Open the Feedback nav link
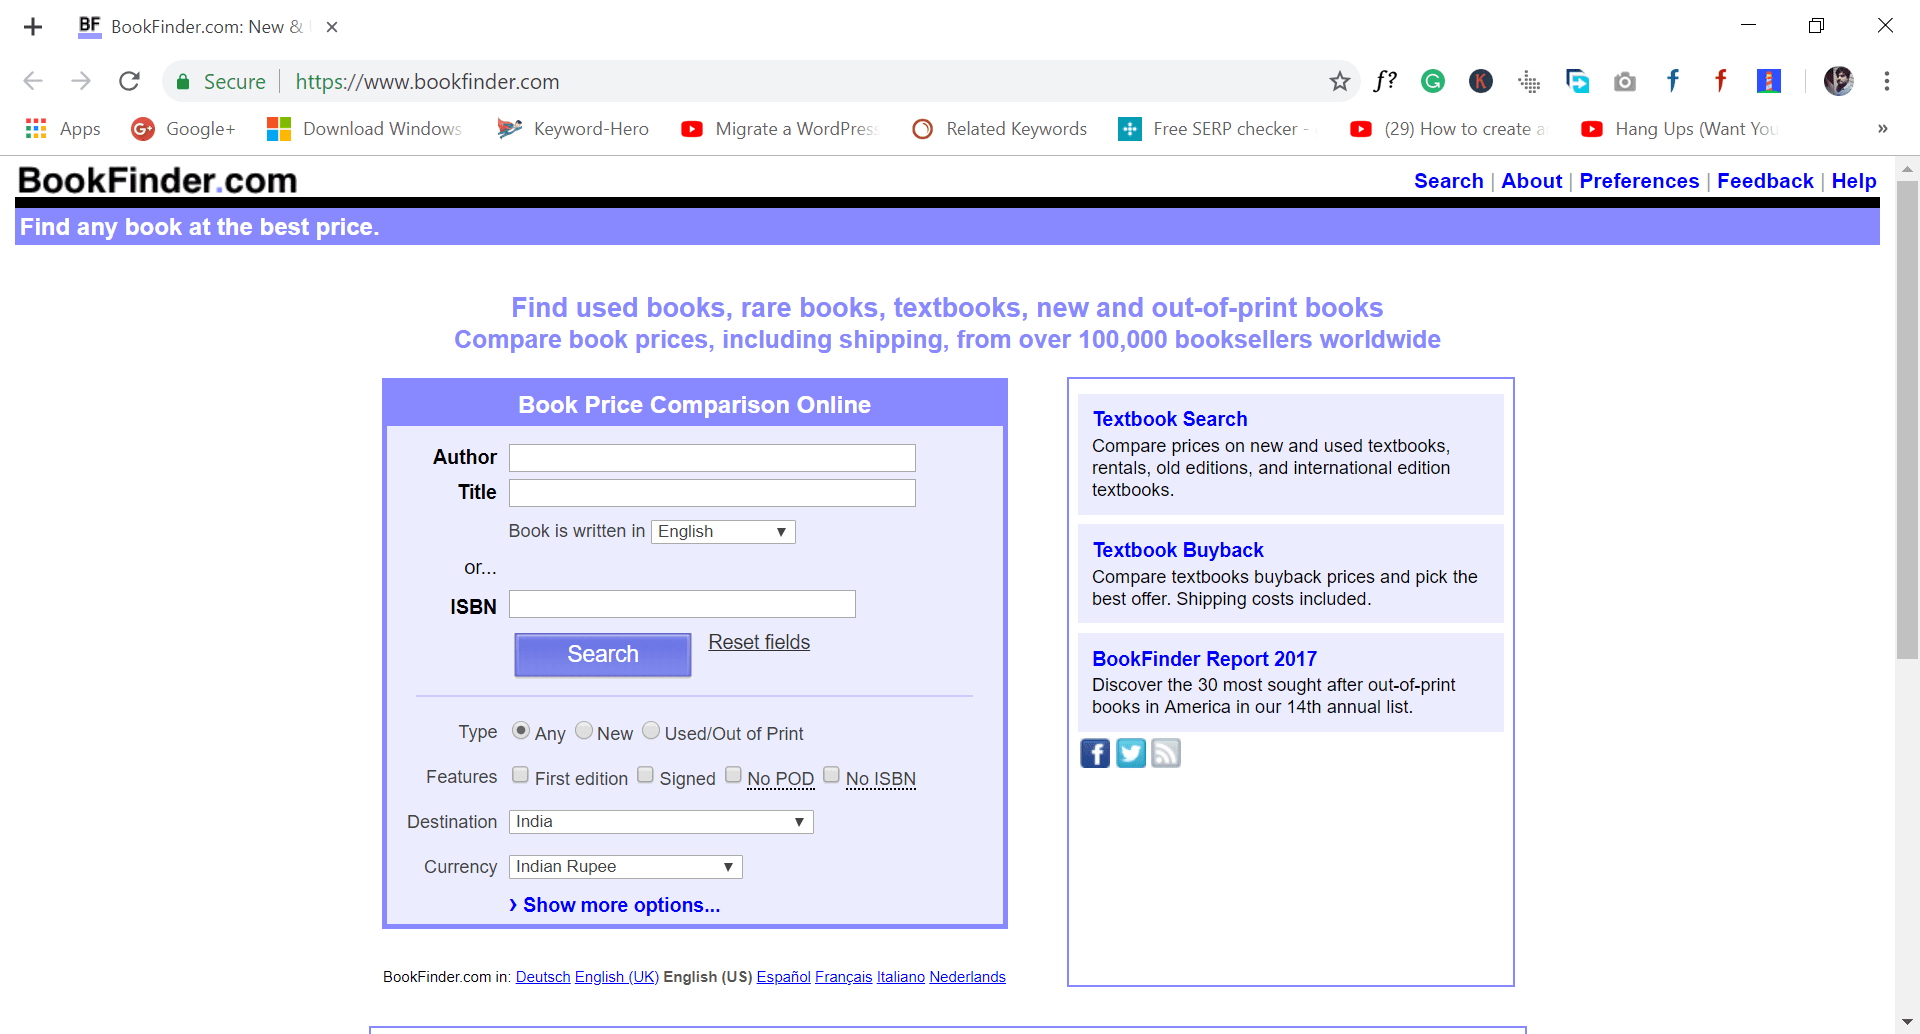The height and width of the screenshot is (1034, 1920). point(1765,181)
